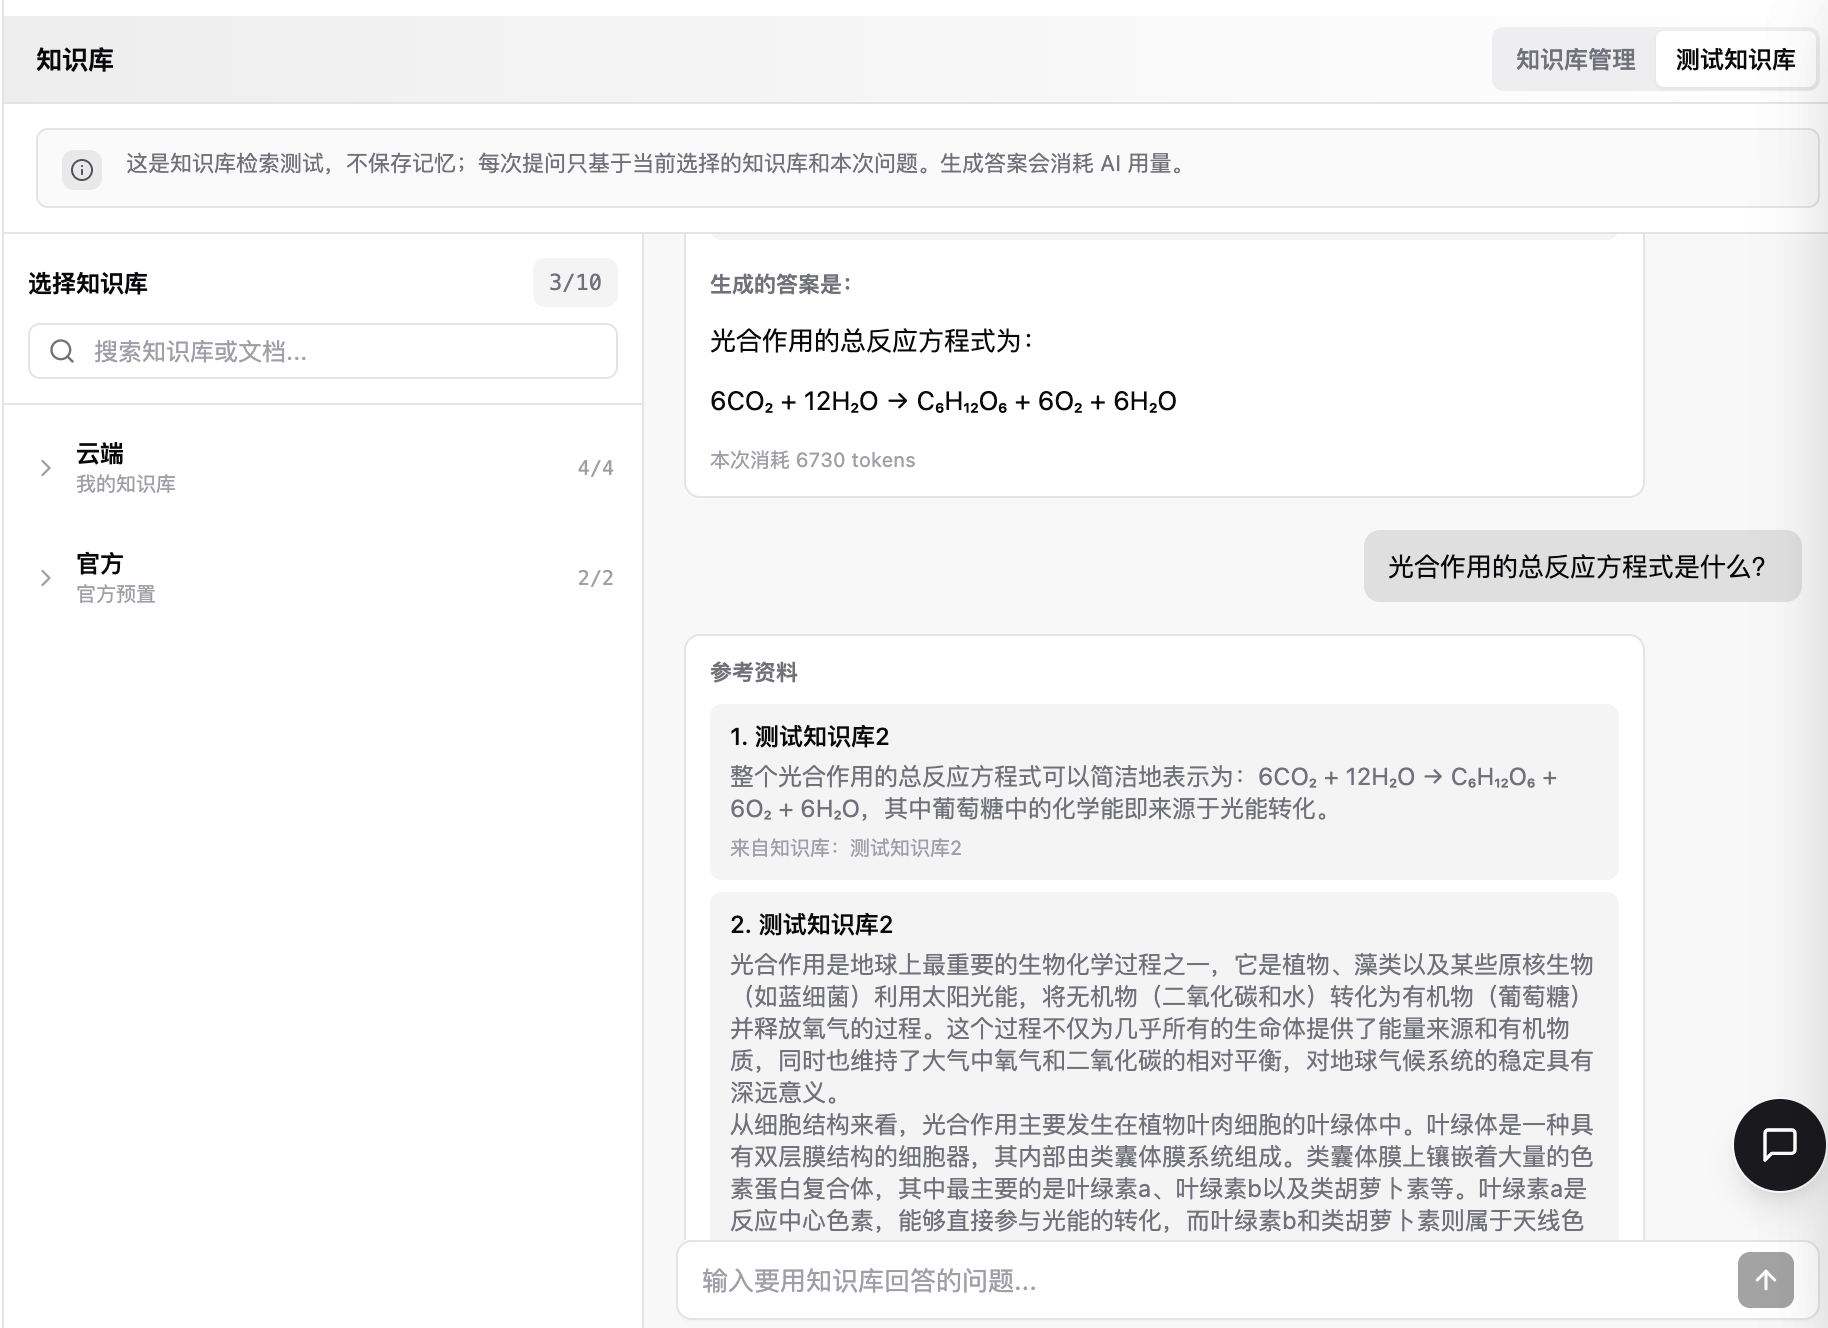Click the 选择知识库 heading

(x=88, y=284)
